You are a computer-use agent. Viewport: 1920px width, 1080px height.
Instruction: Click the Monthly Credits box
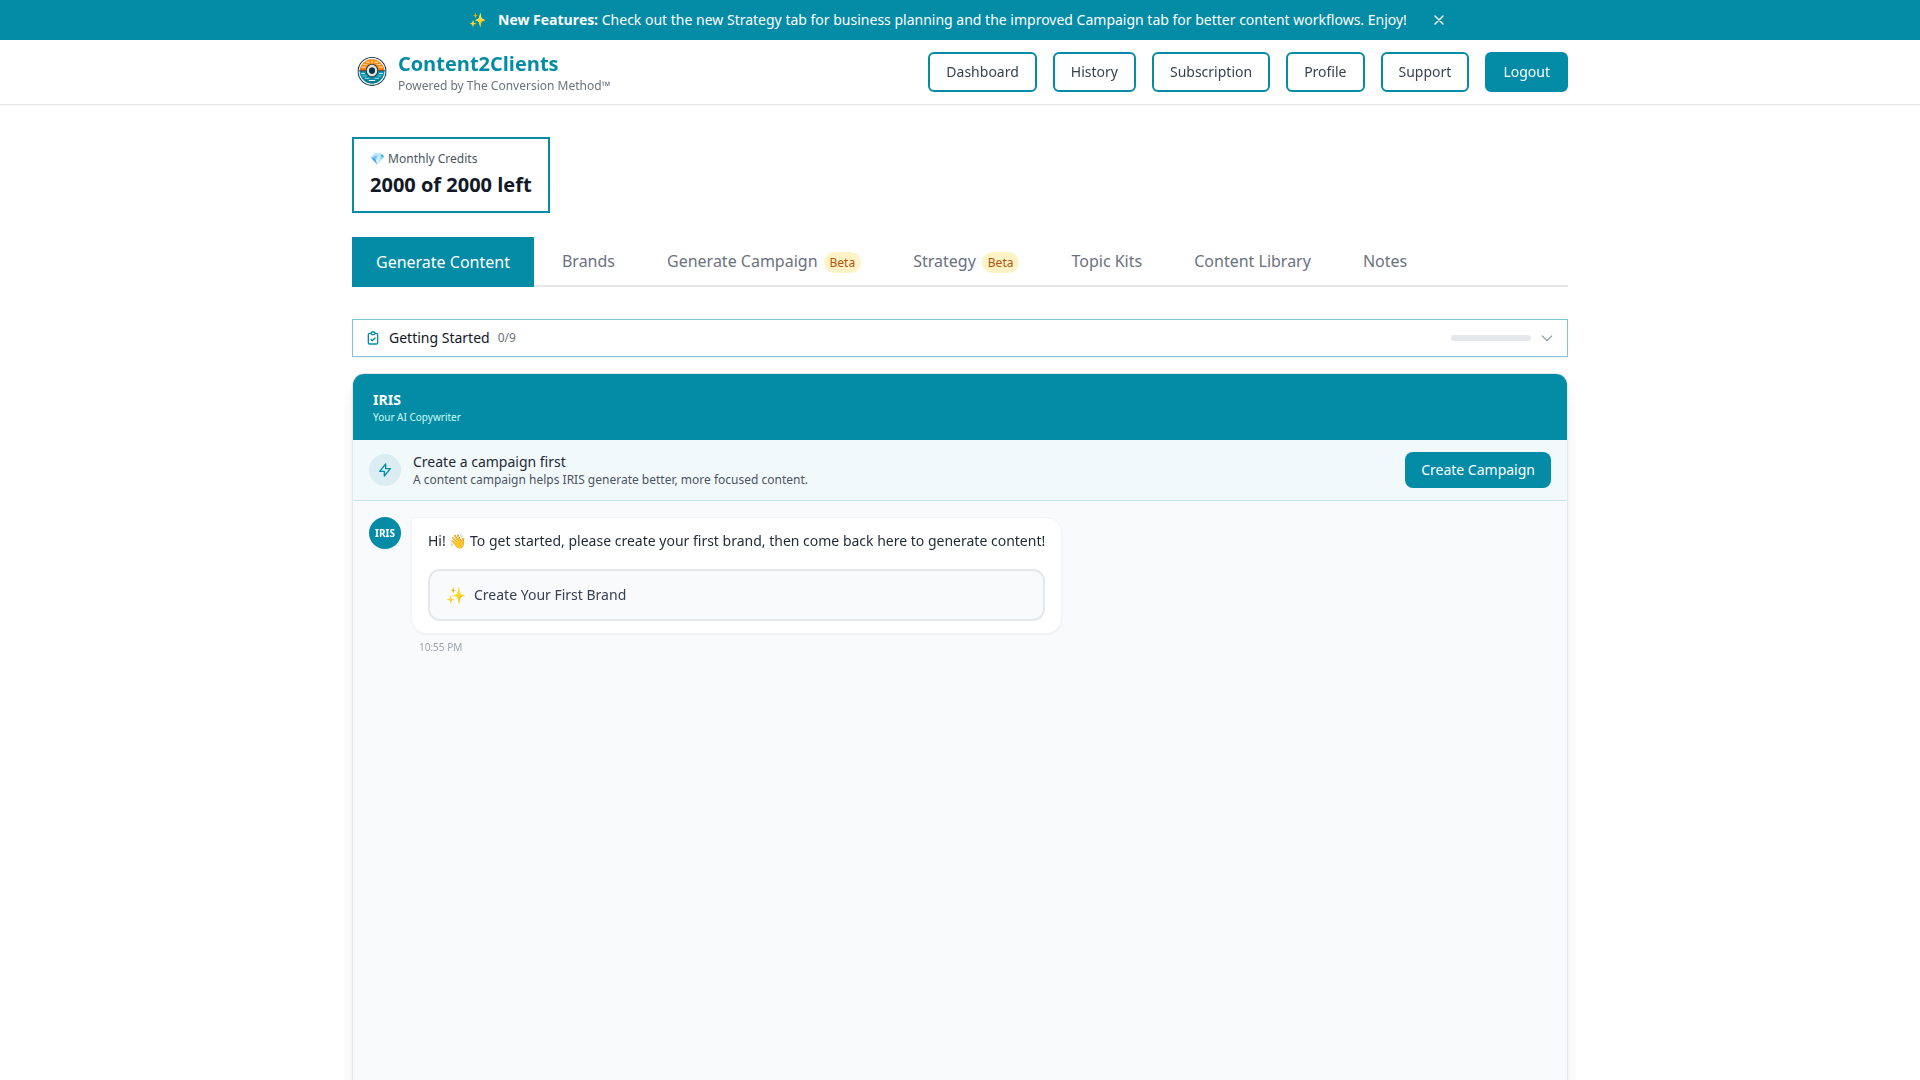(x=450, y=174)
